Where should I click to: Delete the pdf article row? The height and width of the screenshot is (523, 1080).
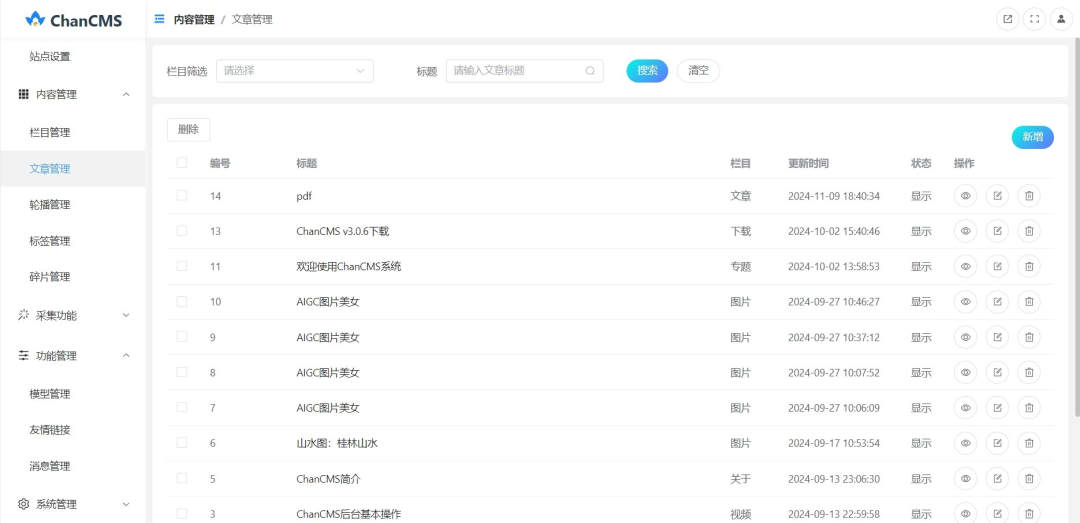tap(1029, 196)
